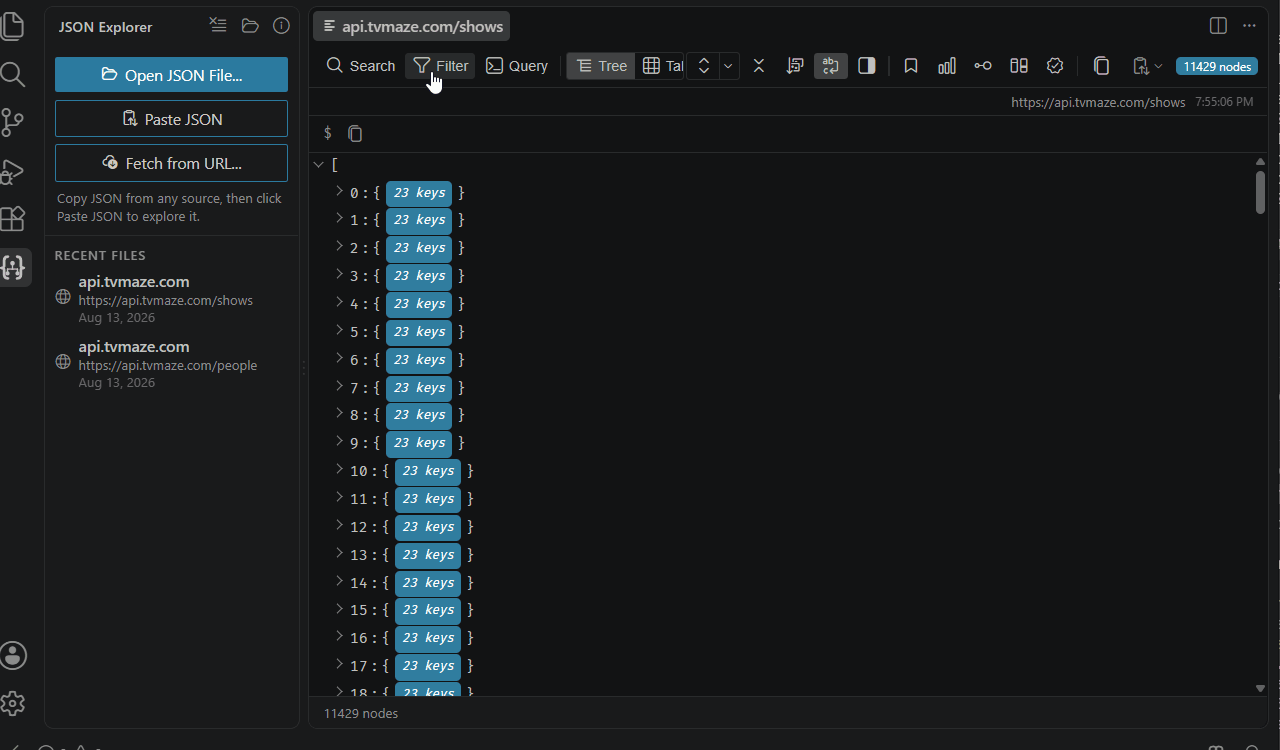This screenshot has width=1280, height=750.
Task: Click the RECENT FILES section header
Action: (x=100, y=255)
